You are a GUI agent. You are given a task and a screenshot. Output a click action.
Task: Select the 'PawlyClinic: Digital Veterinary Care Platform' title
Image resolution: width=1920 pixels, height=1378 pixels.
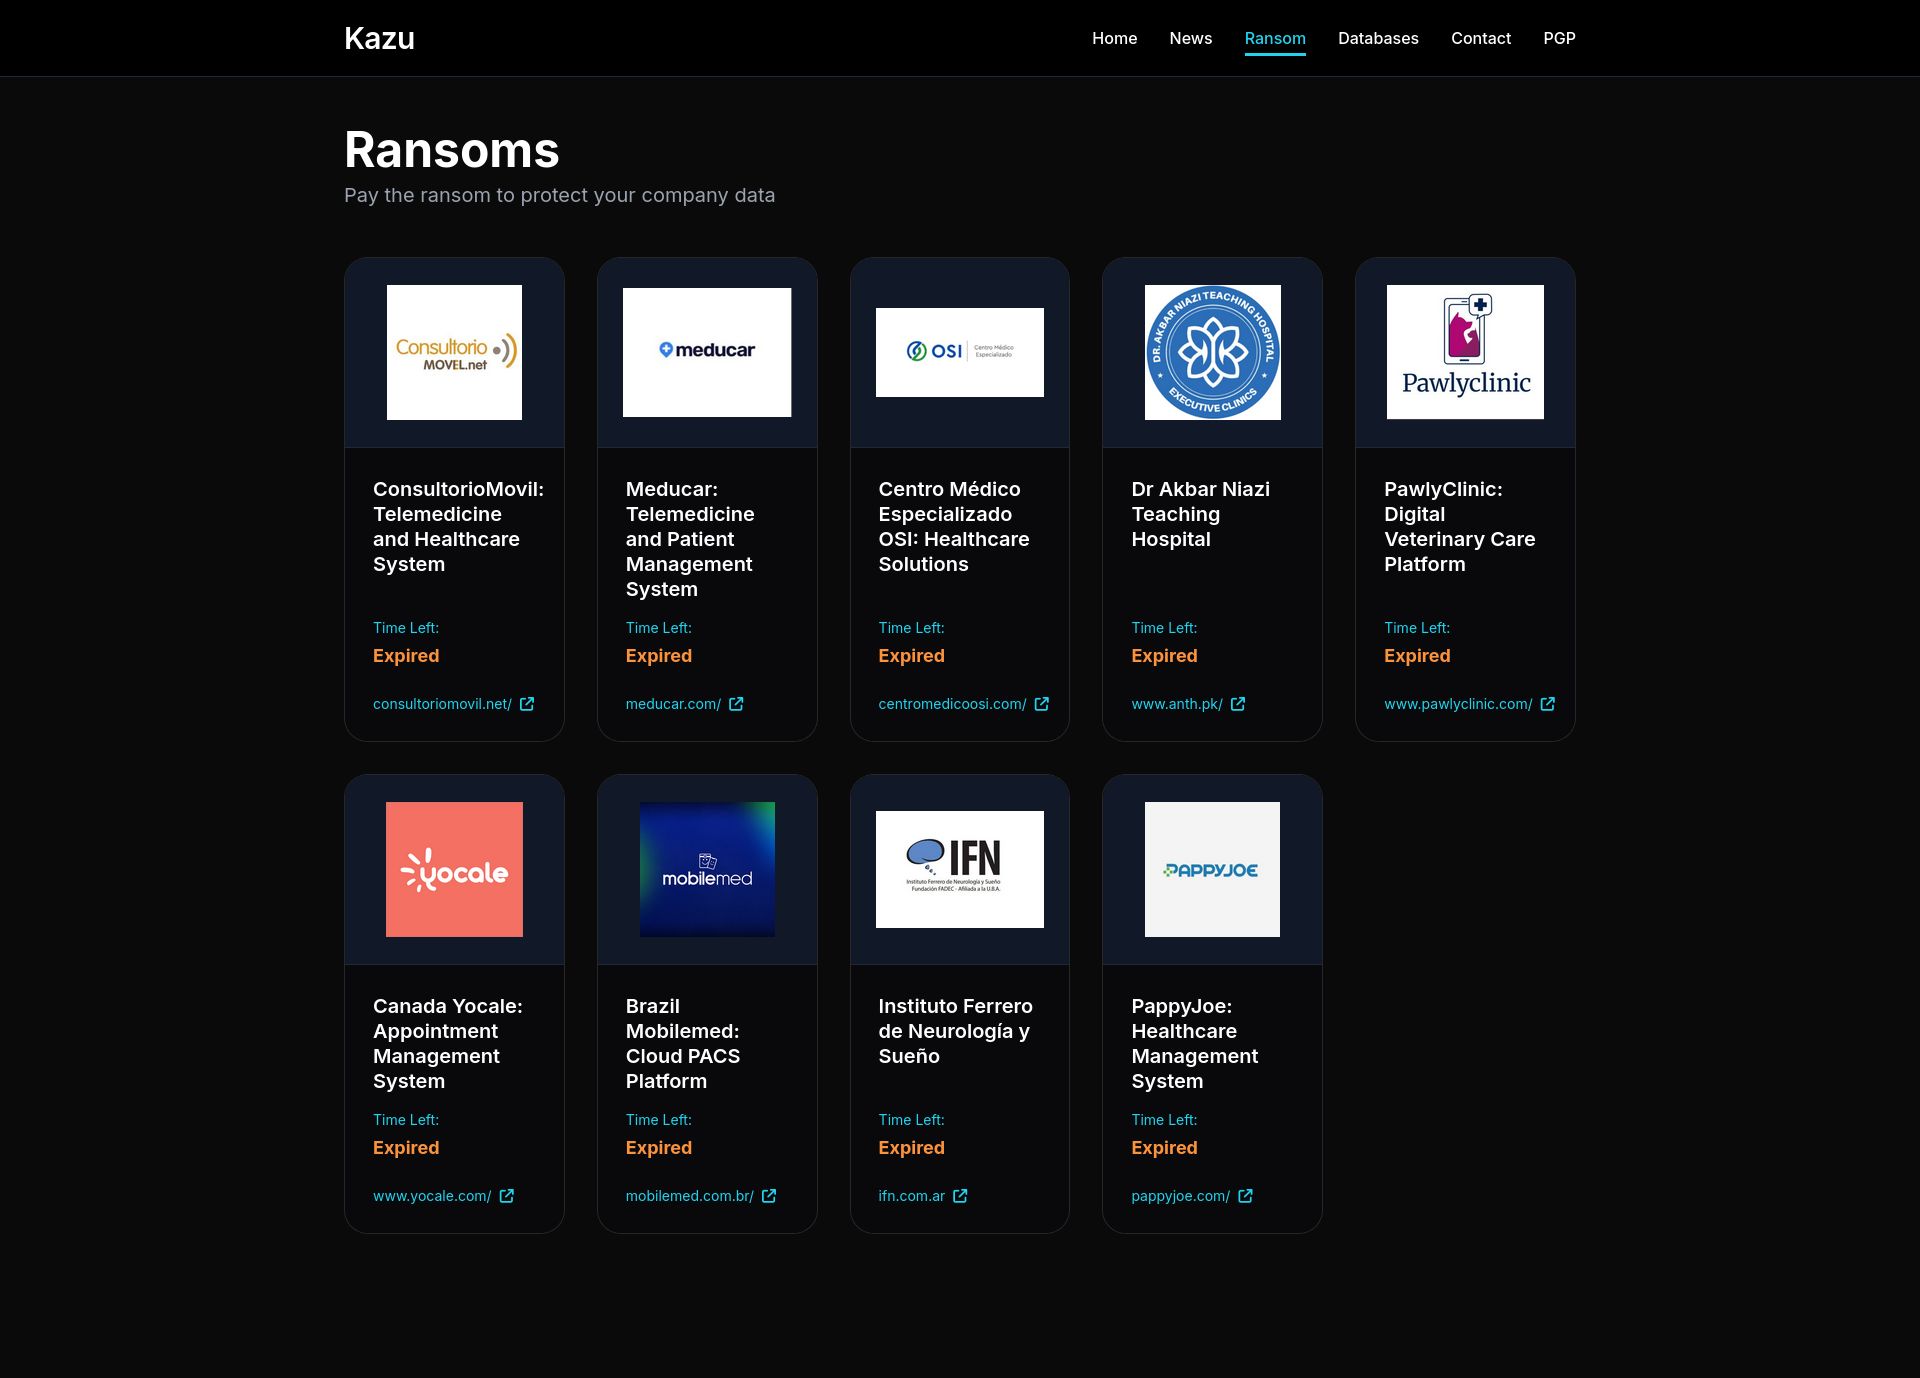click(x=1459, y=527)
